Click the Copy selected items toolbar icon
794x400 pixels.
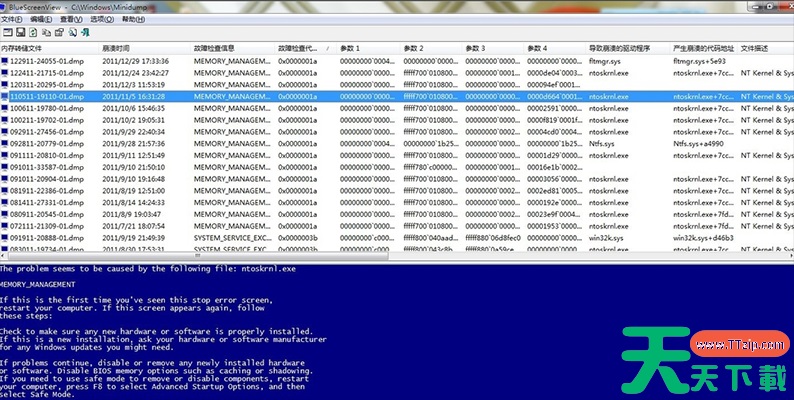click(x=46, y=32)
